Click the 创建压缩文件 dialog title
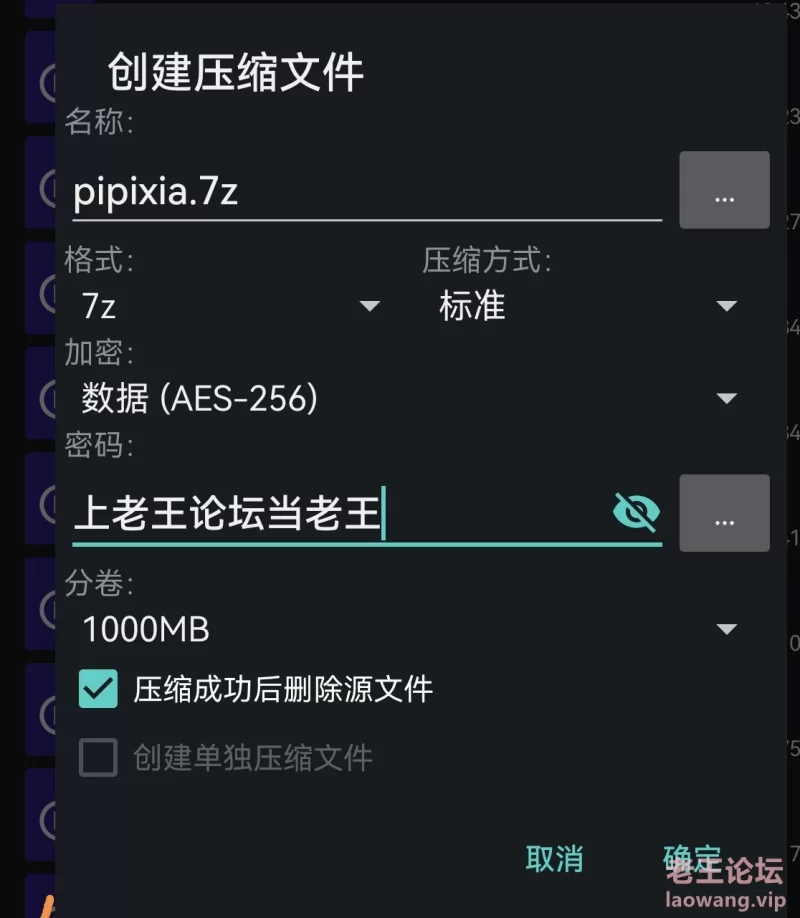The height and width of the screenshot is (918, 800). coord(236,72)
